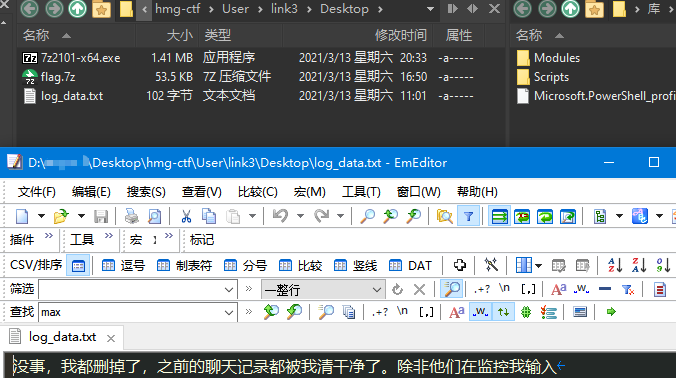Click the Print icon

(x=131, y=216)
